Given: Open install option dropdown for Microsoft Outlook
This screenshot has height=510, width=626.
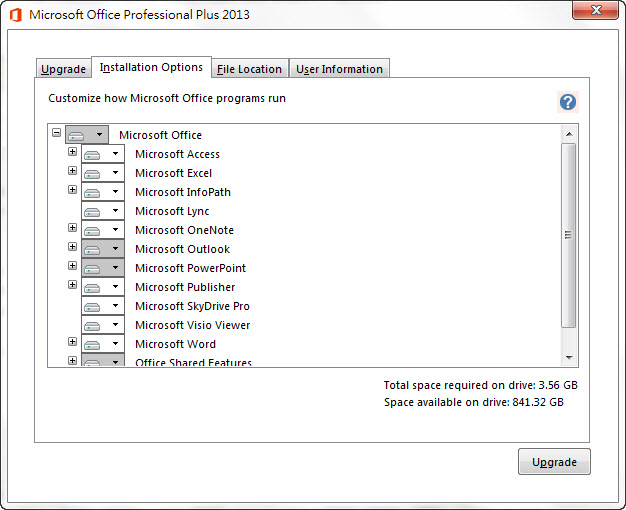Looking at the screenshot, I should (x=103, y=249).
